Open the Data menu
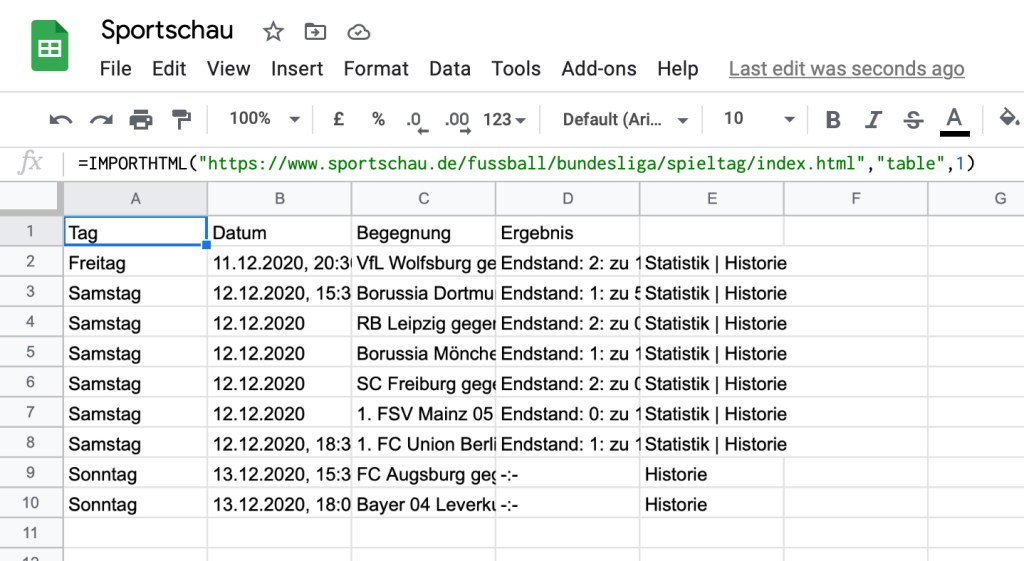 click(x=450, y=69)
